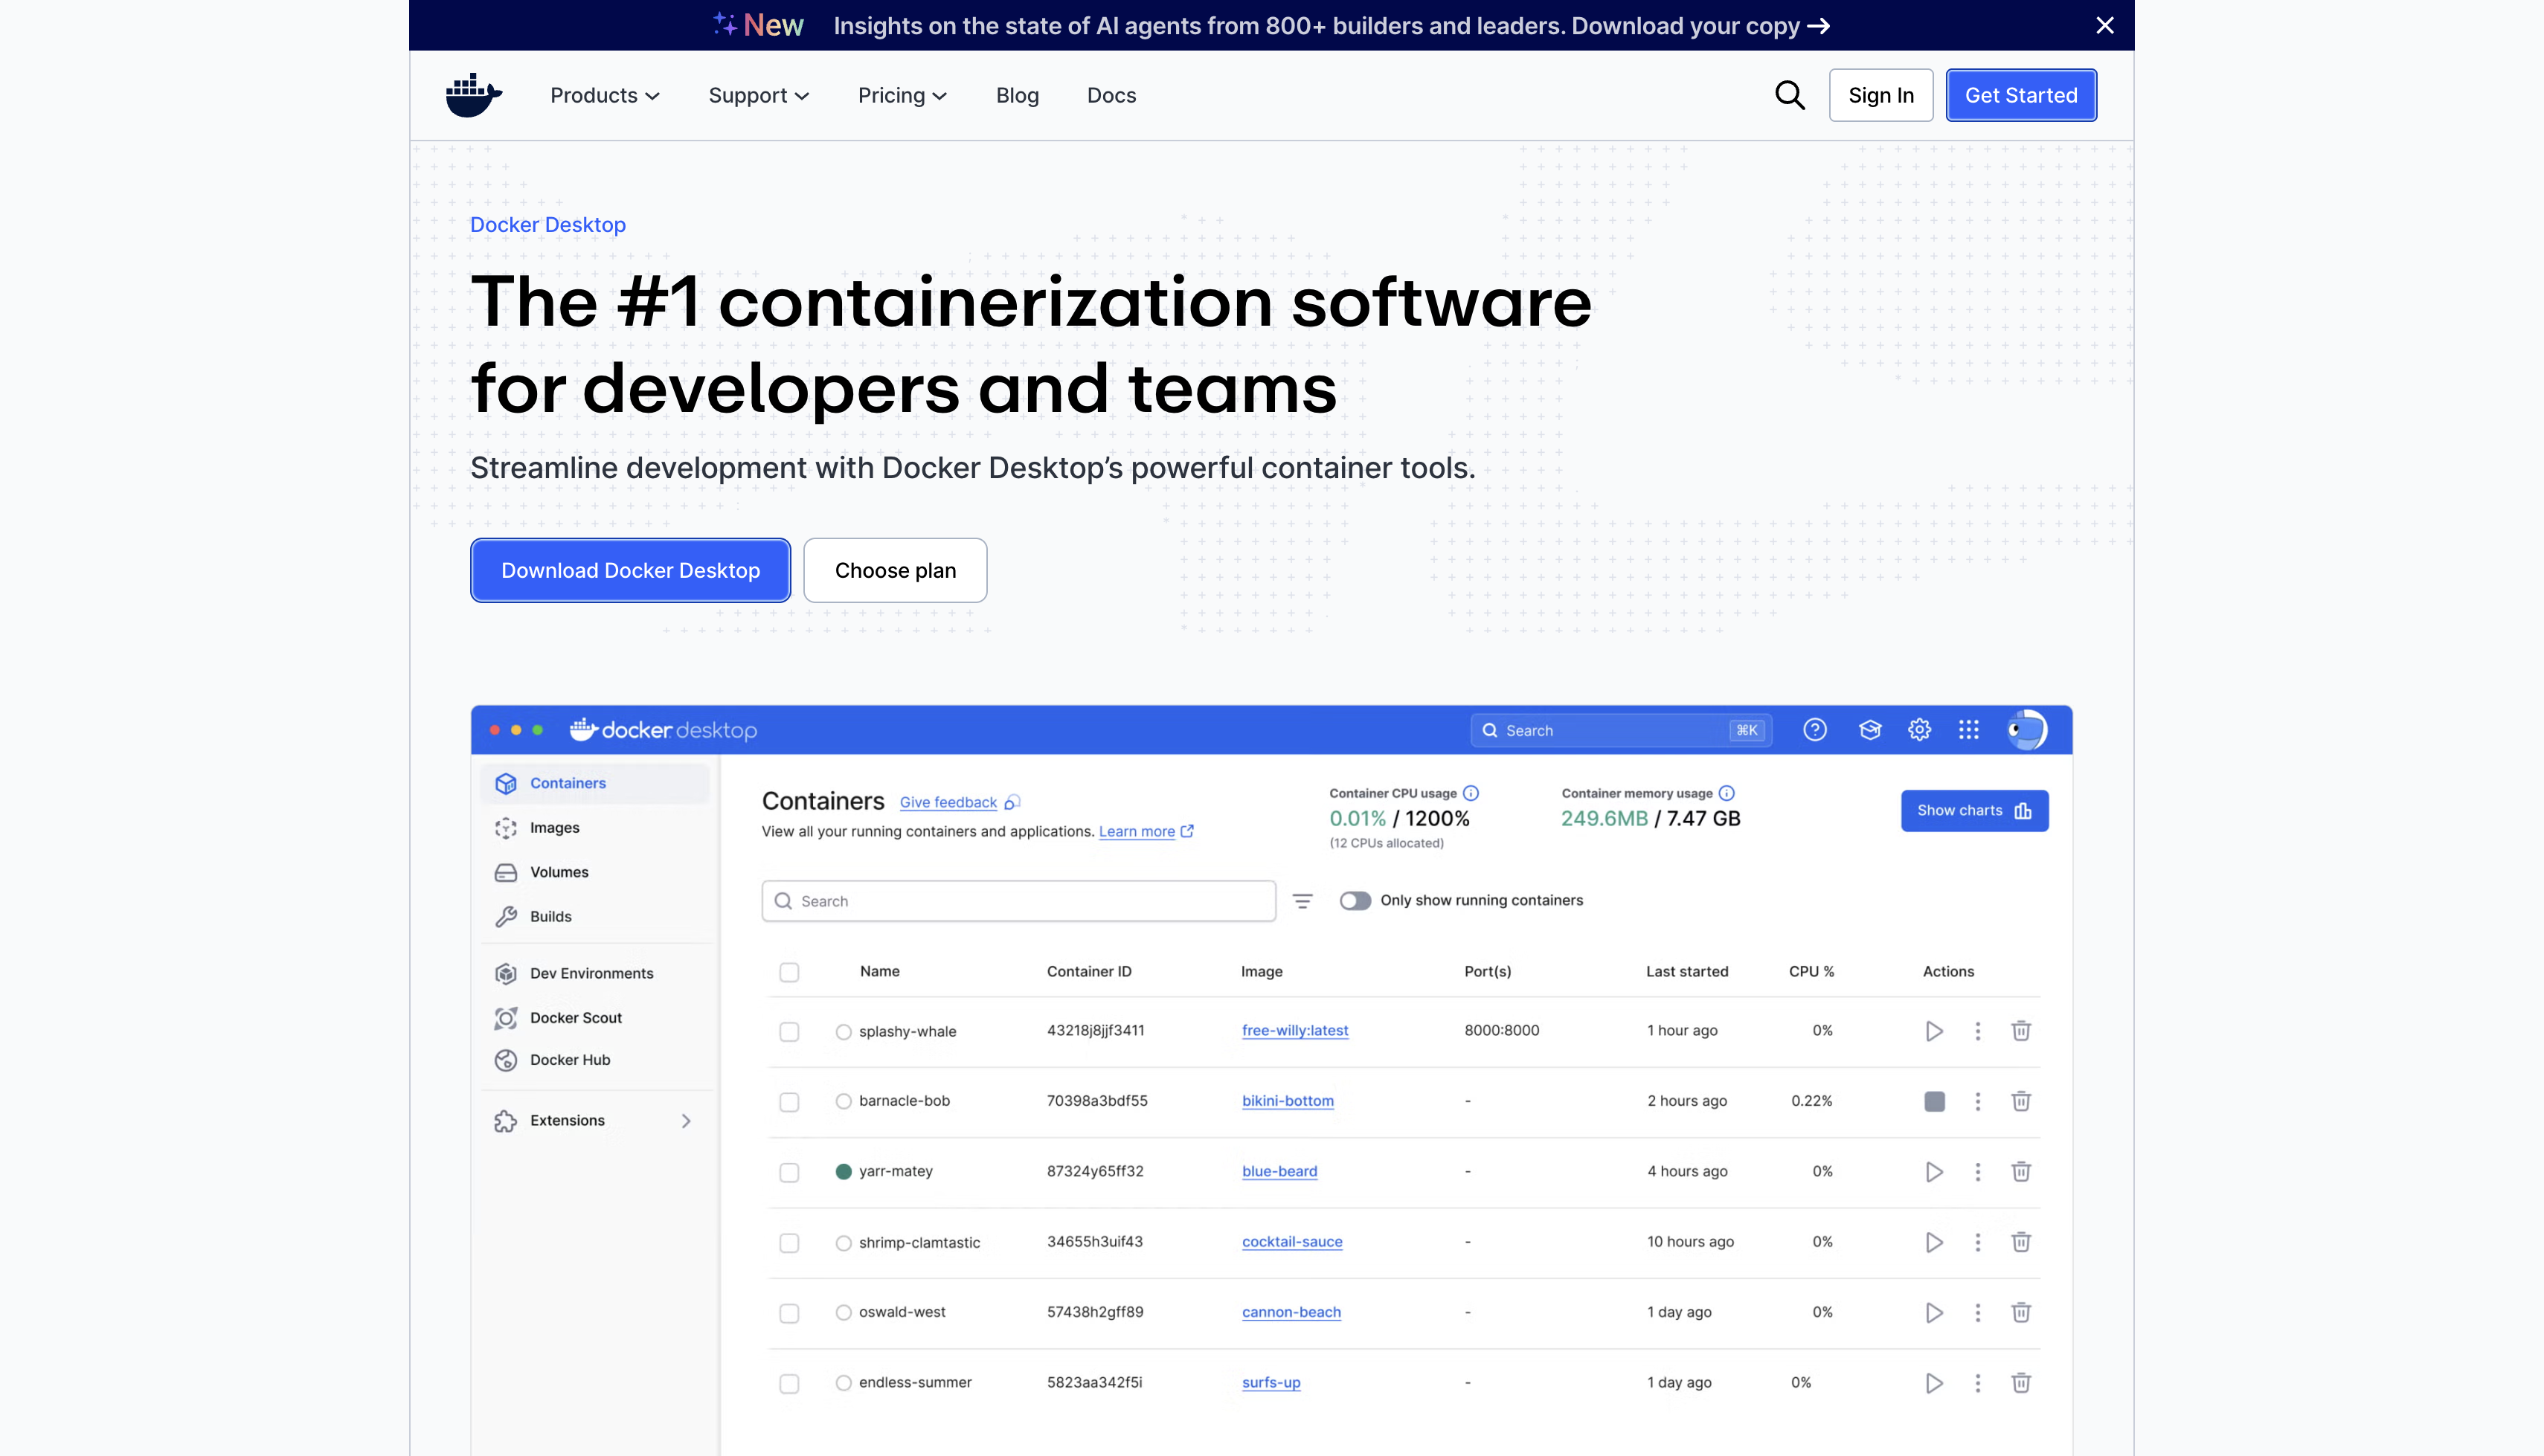
Task: Start the endless-summer container
Action: [1934, 1383]
